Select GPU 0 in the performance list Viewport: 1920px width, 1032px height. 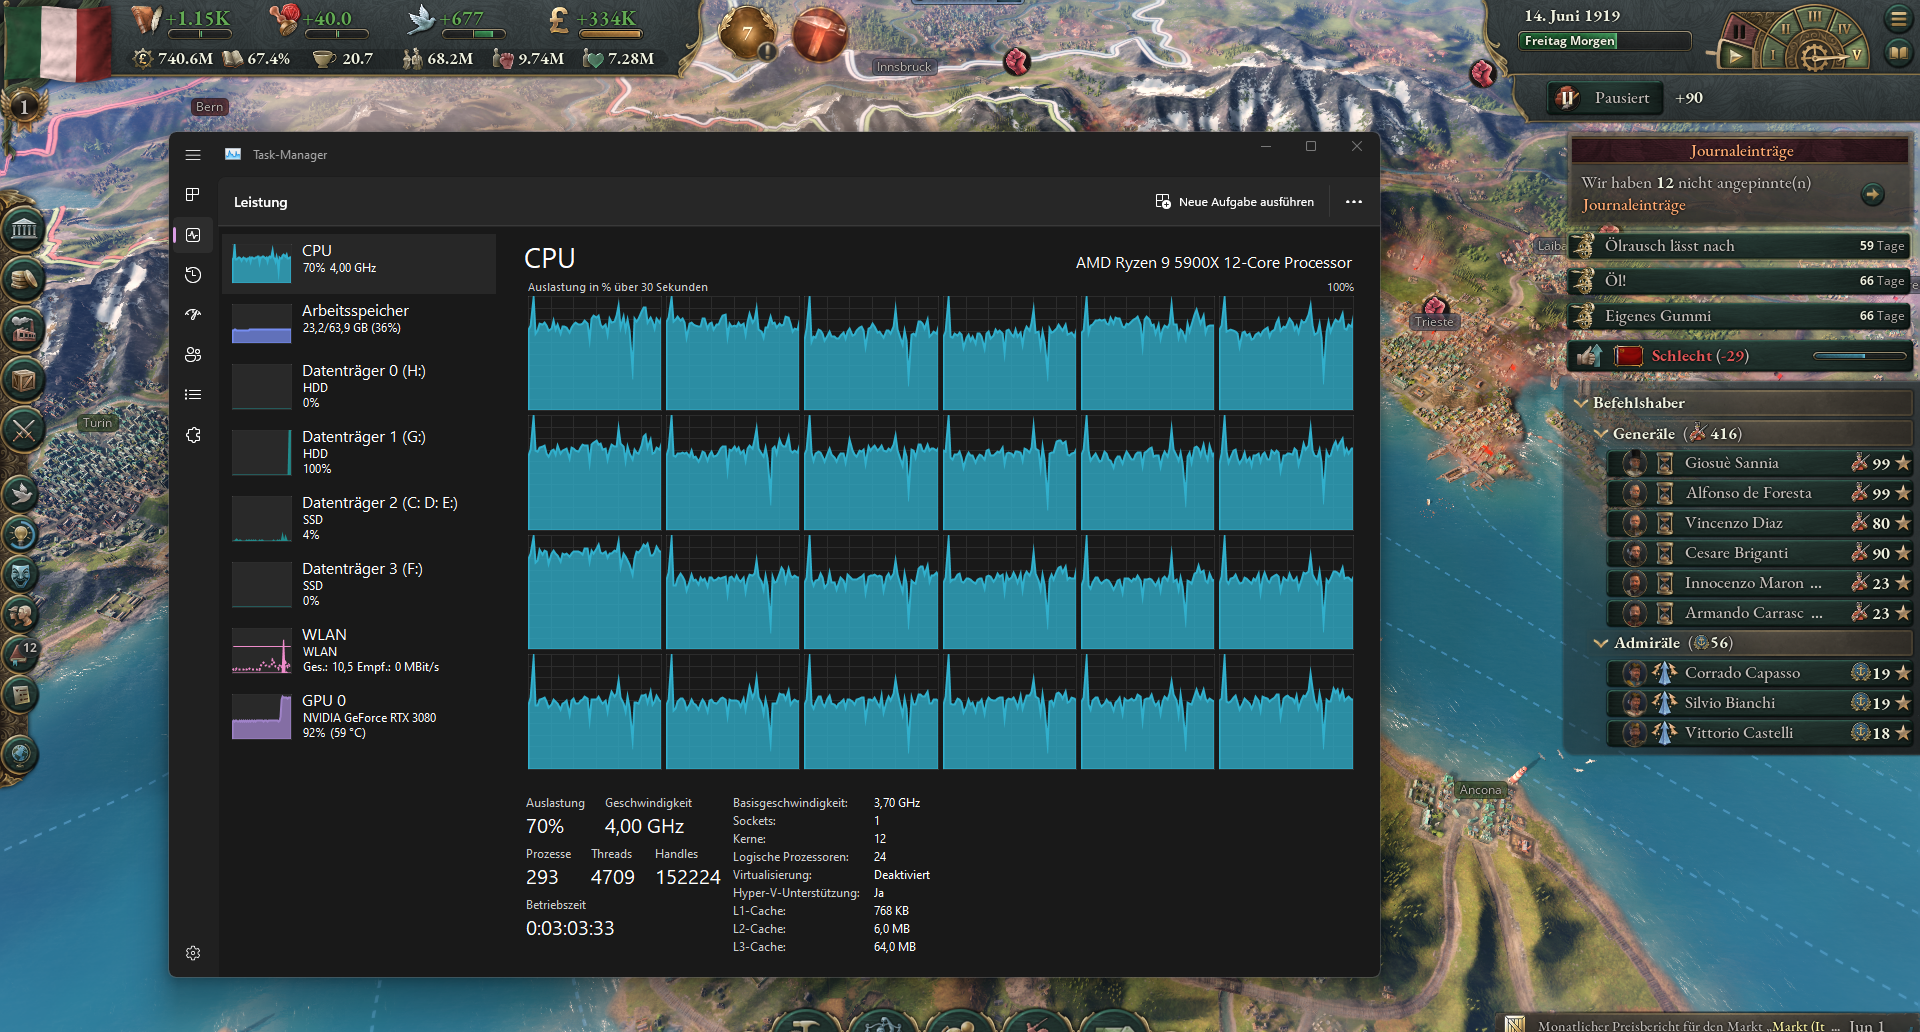(360, 717)
